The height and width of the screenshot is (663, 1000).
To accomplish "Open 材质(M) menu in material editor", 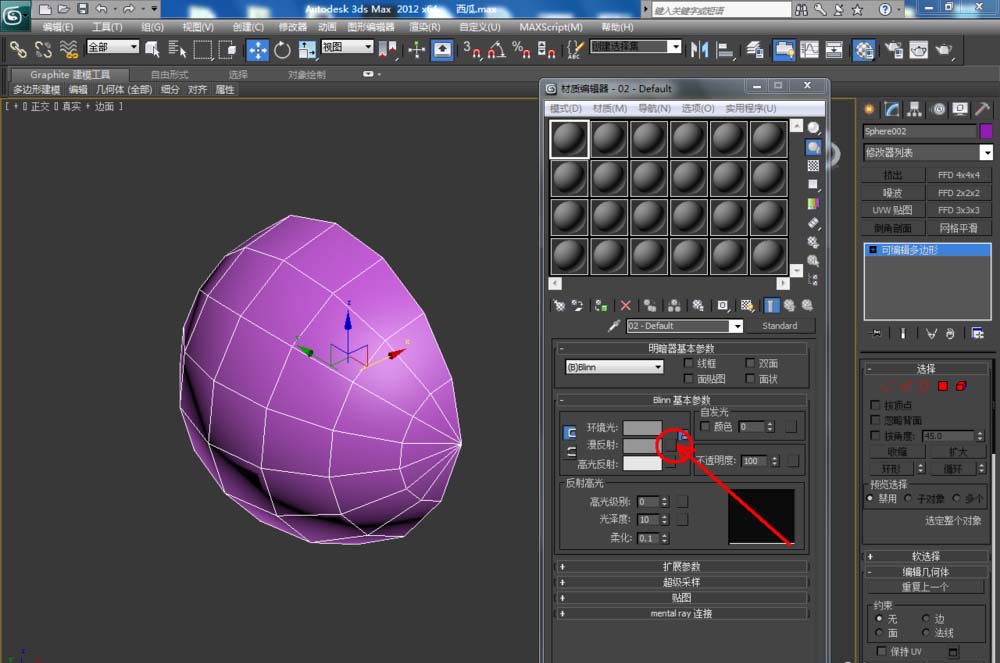I will click(x=609, y=108).
